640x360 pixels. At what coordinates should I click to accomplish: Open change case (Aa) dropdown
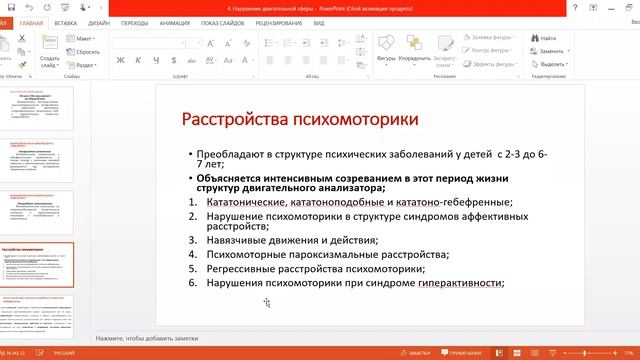[x=229, y=60]
